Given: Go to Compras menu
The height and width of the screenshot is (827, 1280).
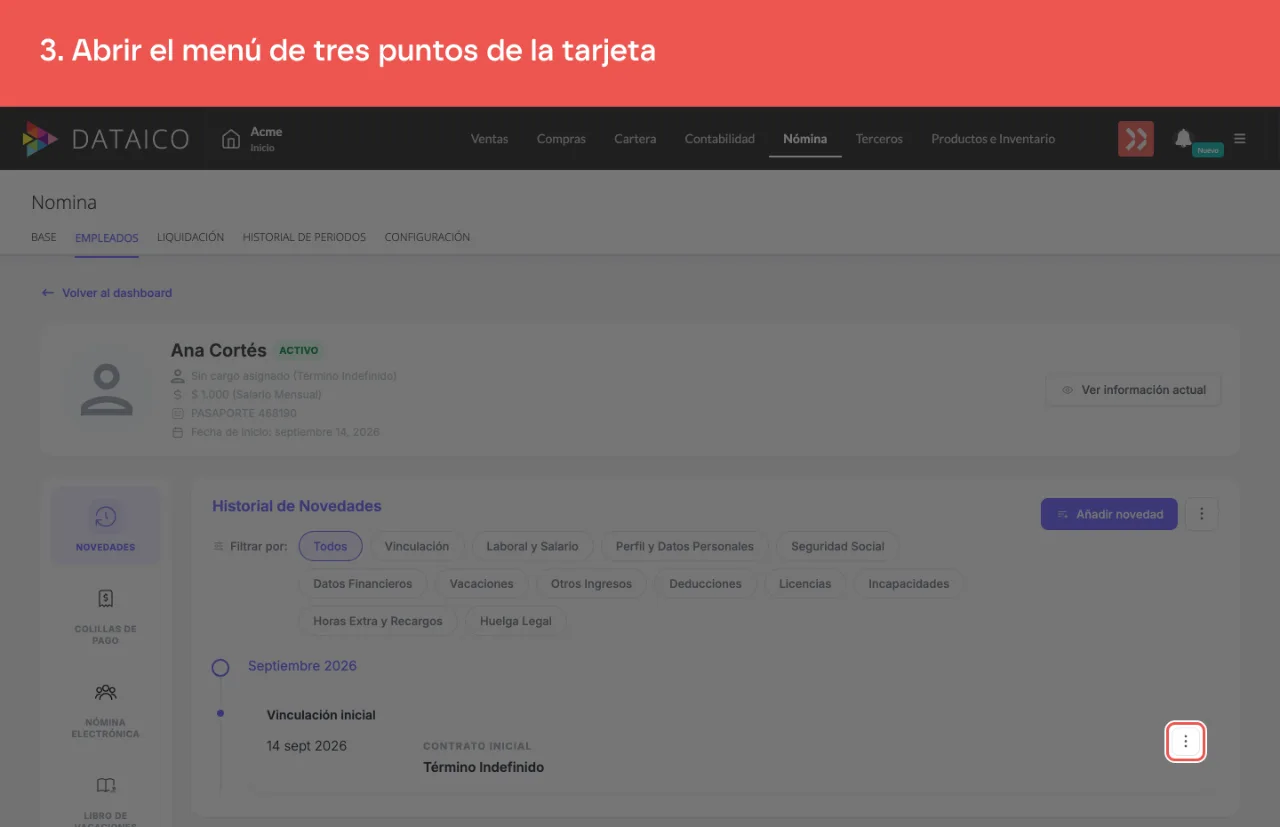Looking at the screenshot, I should click(561, 139).
